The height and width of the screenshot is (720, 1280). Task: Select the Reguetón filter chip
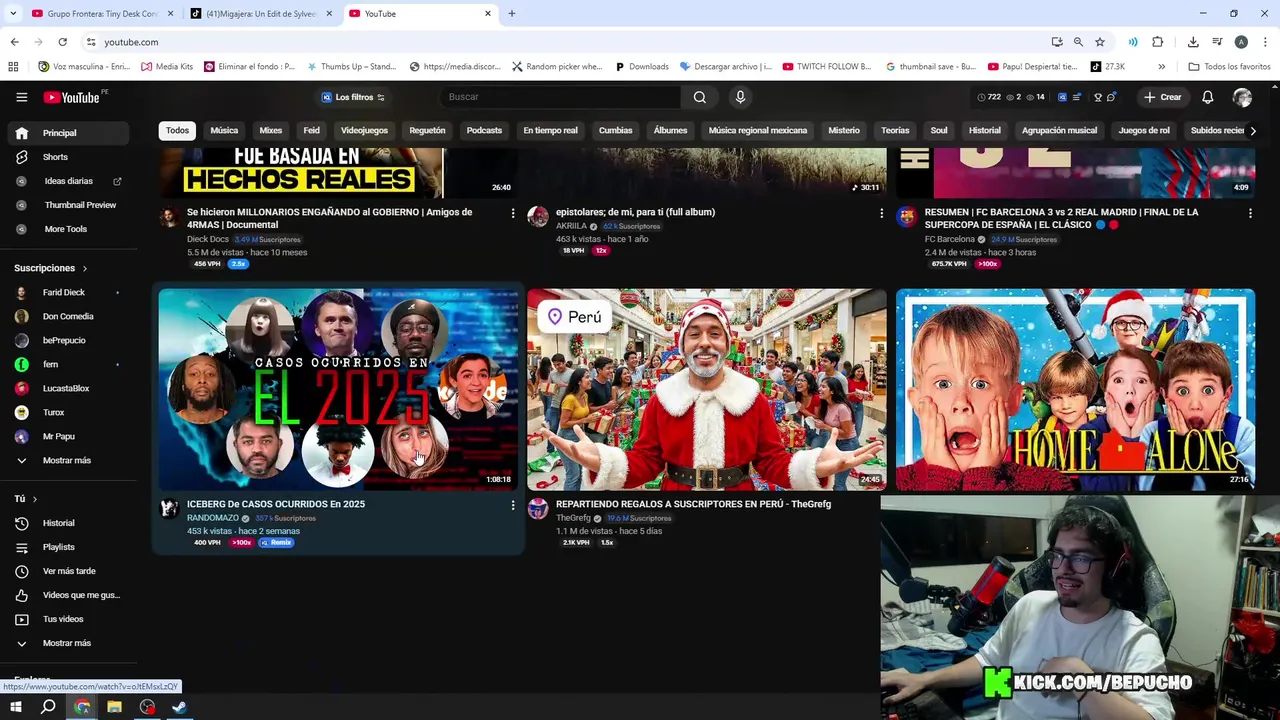[427, 131]
